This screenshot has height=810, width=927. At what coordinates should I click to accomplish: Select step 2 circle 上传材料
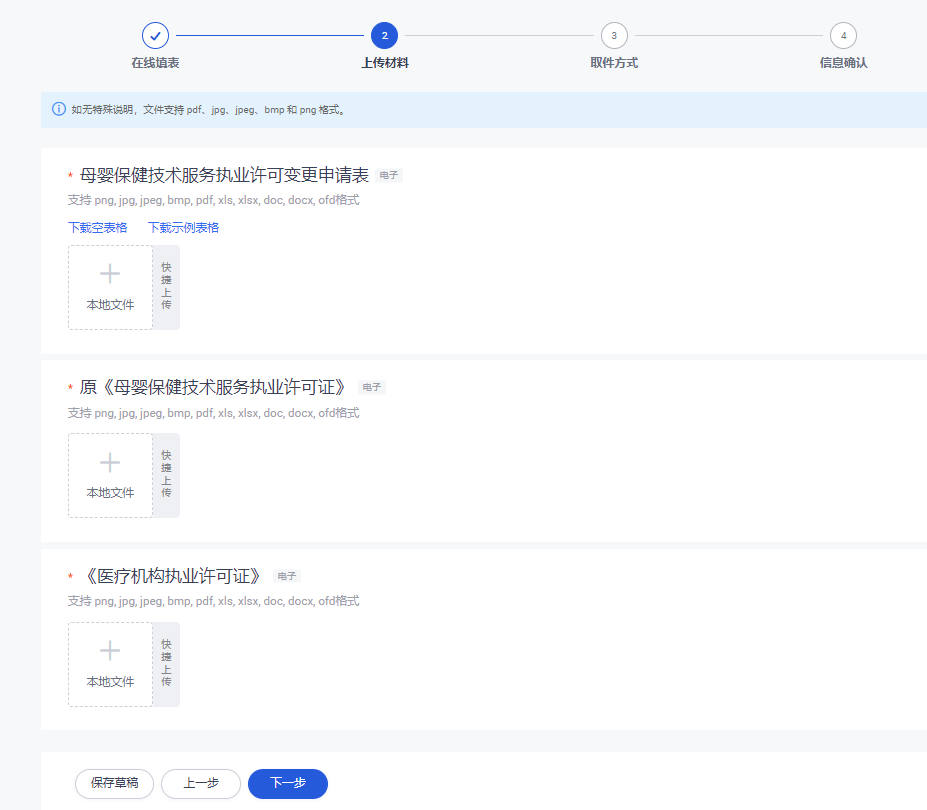click(384, 35)
